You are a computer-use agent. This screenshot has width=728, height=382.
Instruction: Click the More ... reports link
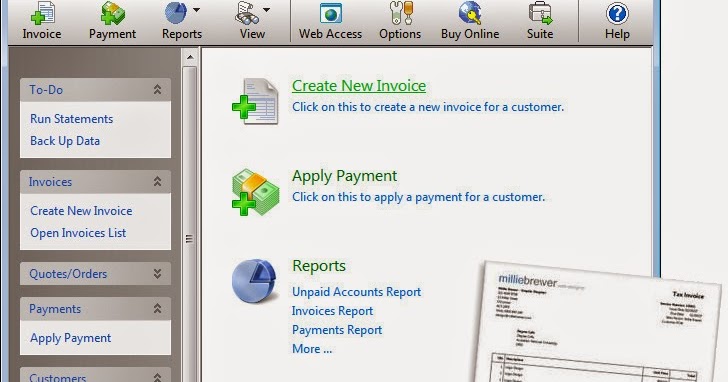click(x=312, y=349)
